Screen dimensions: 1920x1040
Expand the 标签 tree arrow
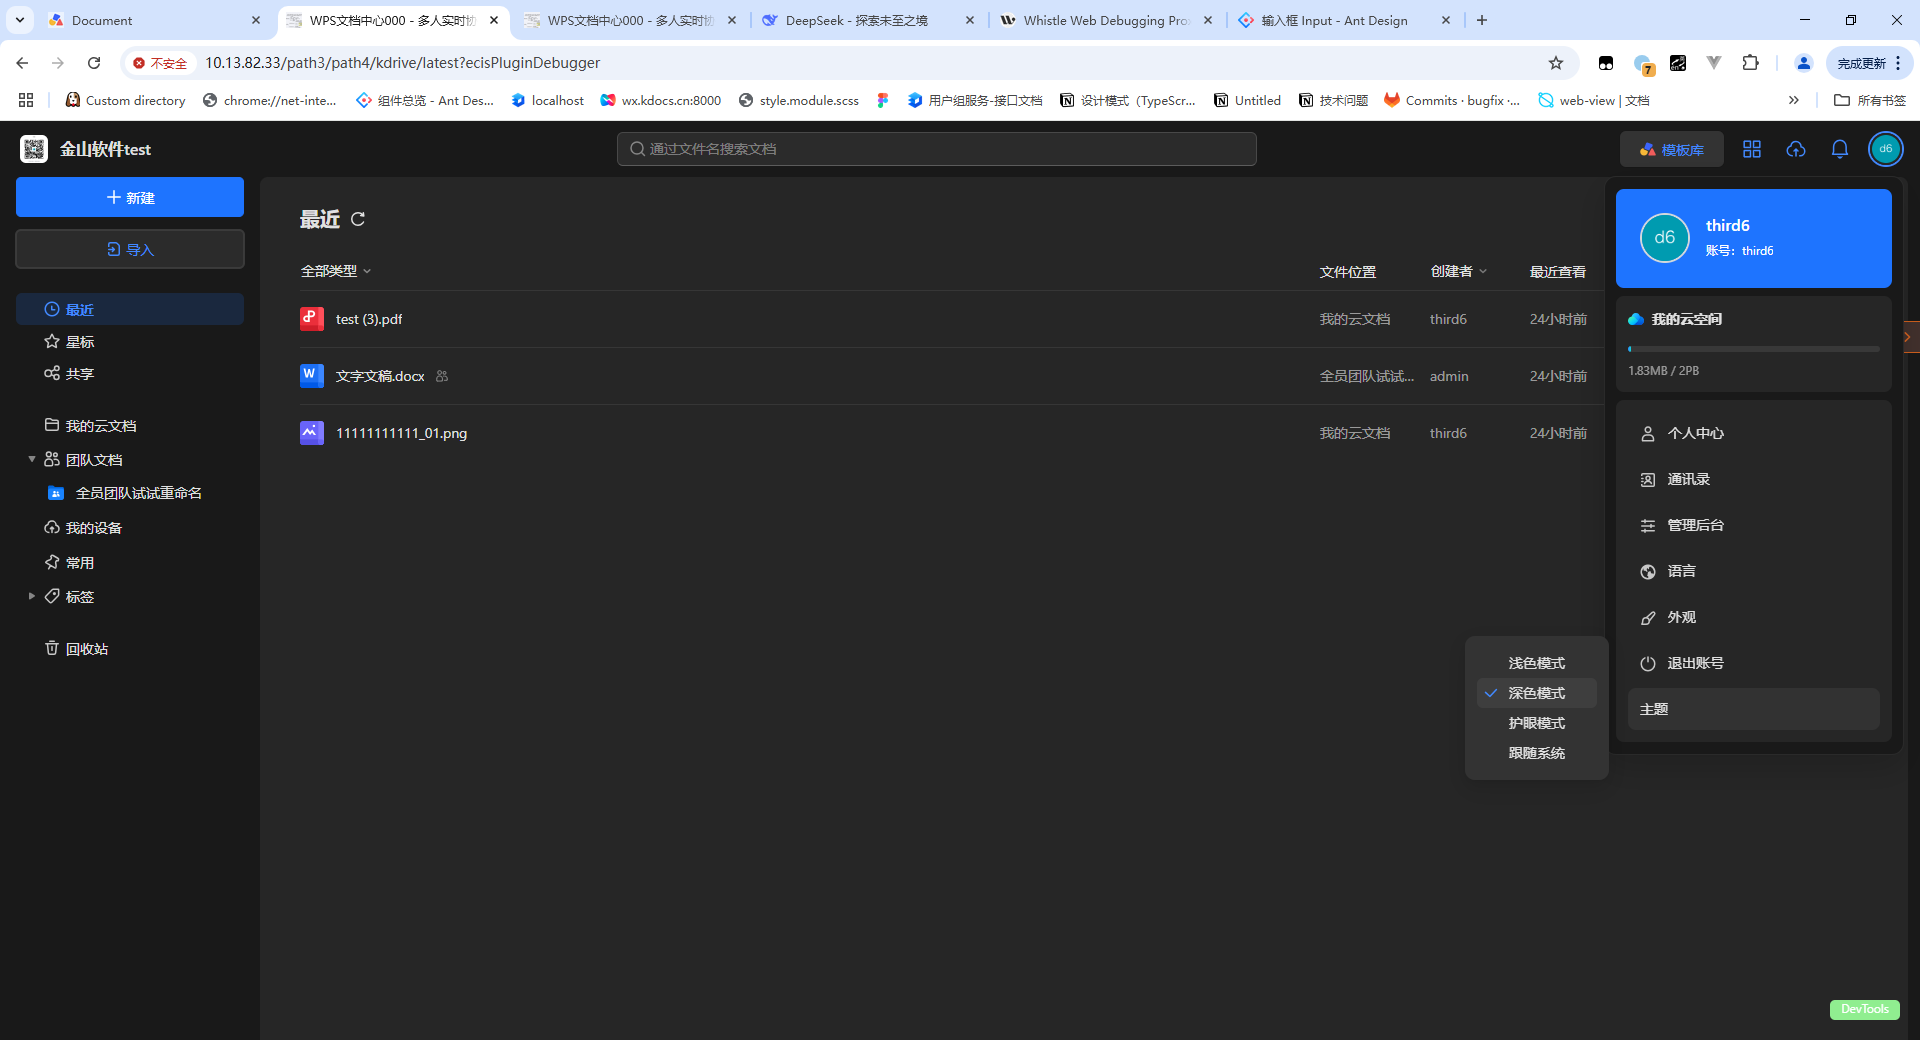click(x=32, y=596)
